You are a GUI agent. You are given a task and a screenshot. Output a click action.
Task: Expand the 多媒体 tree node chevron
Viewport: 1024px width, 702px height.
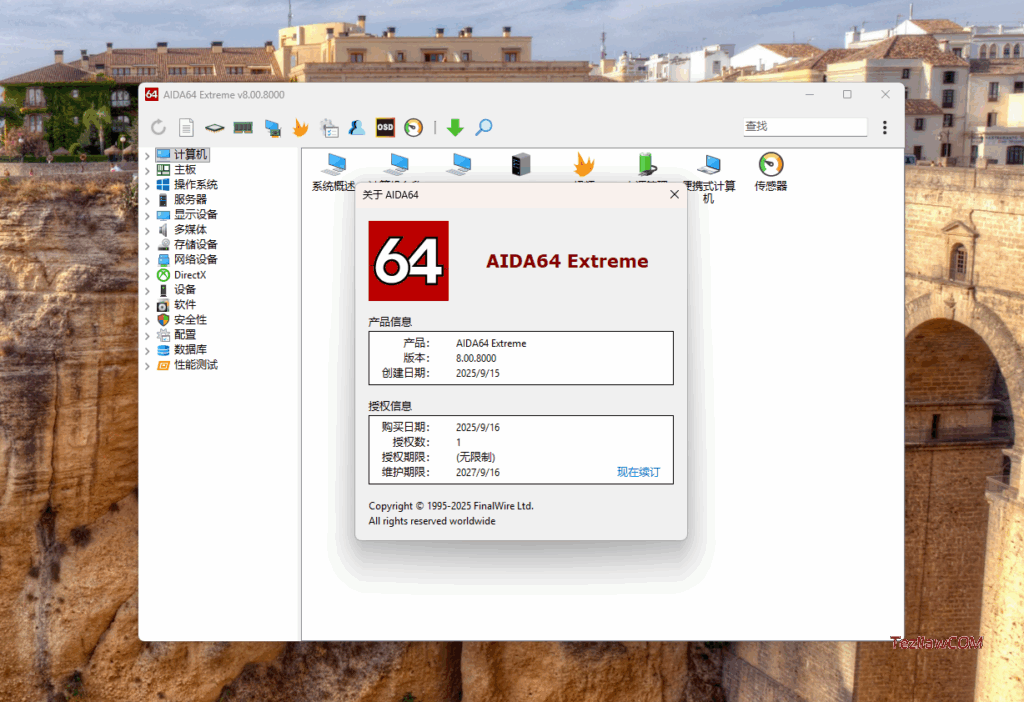pyautogui.click(x=148, y=231)
